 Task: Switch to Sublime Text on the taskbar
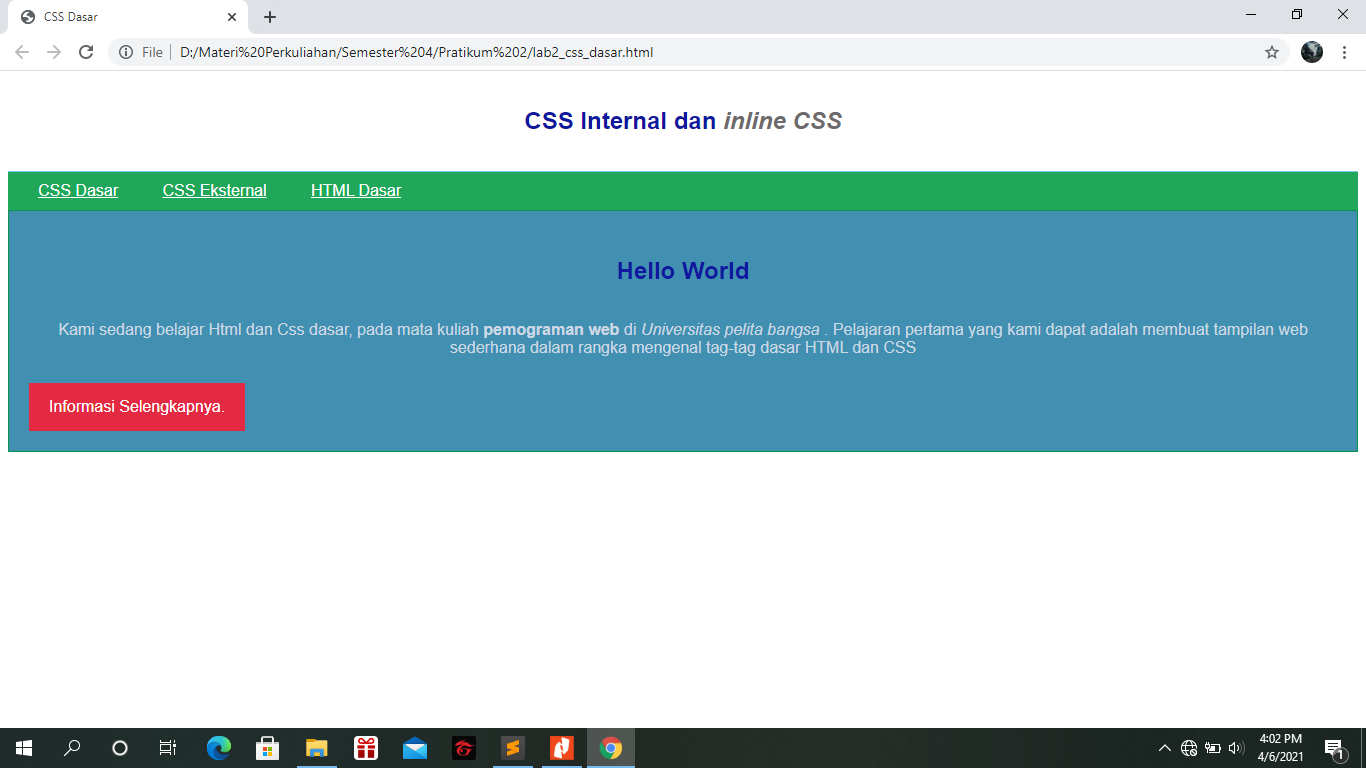pyautogui.click(x=513, y=748)
